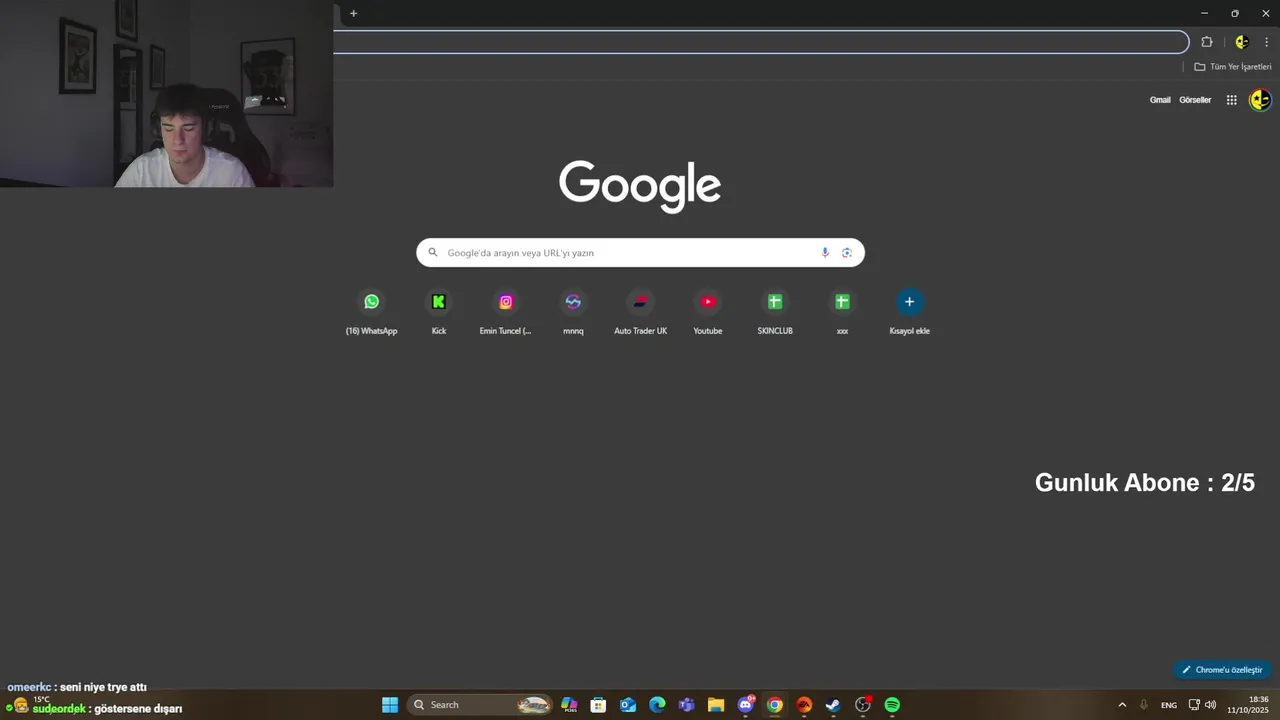Viewport: 1280px width, 720px height.
Task: Open Spotify from the taskbar
Action: pos(892,705)
